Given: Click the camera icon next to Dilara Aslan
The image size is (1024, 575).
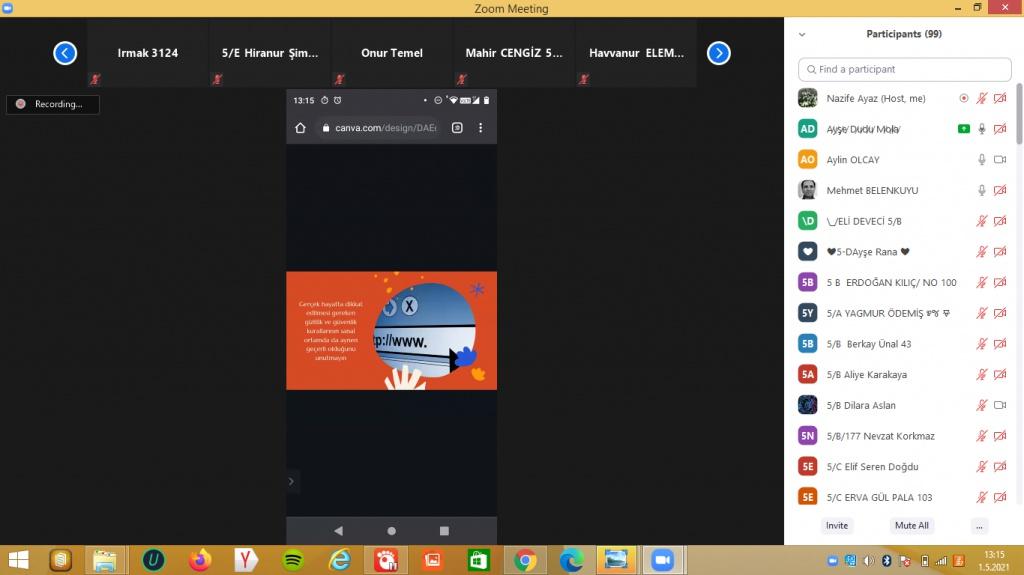Looking at the screenshot, I should 1000,405.
